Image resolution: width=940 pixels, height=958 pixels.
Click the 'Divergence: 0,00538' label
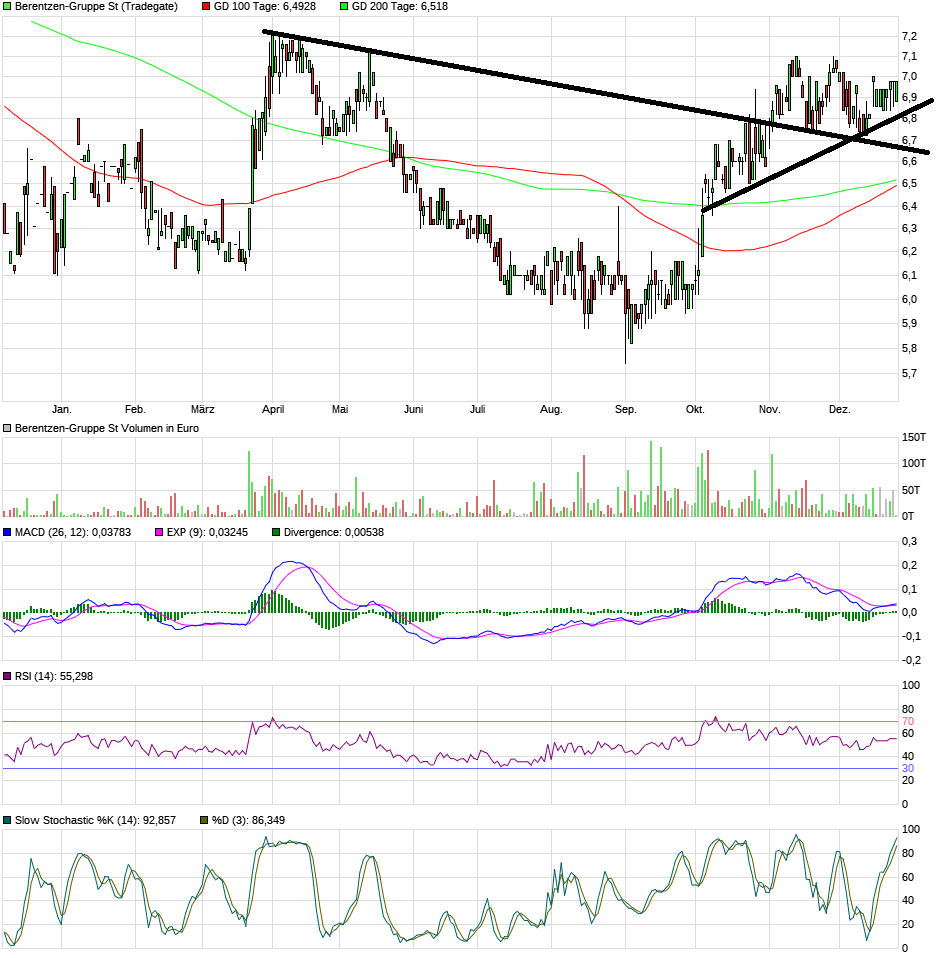(333, 532)
